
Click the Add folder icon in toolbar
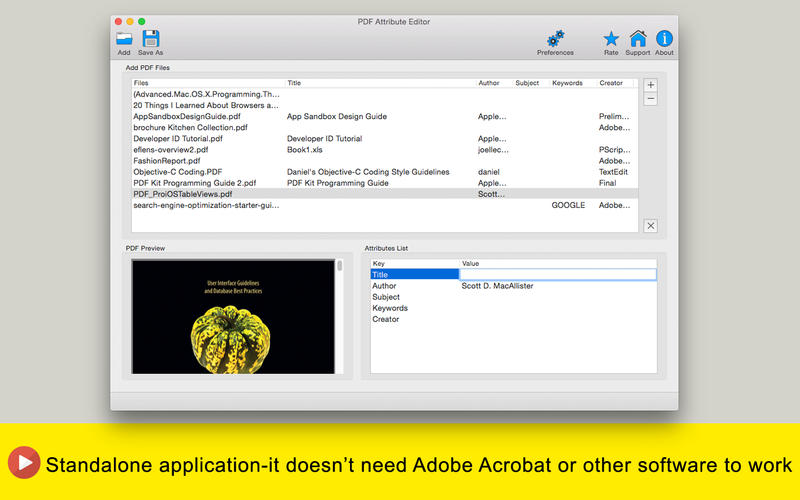pyautogui.click(x=124, y=39)
